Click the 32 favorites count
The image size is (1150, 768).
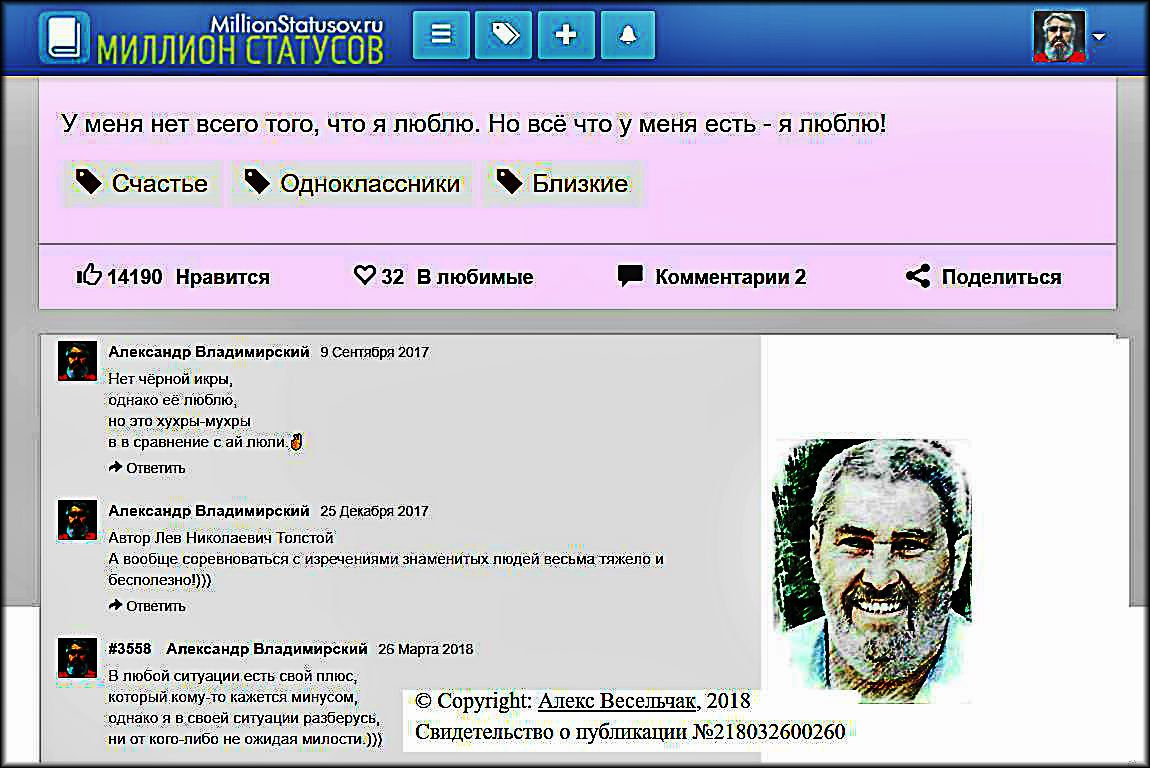pos(392,277)
